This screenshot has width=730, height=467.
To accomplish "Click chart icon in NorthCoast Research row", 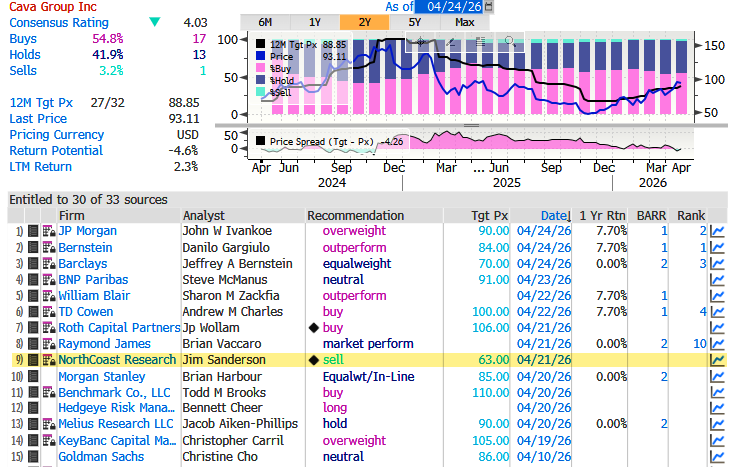I will tap(717, 360).
